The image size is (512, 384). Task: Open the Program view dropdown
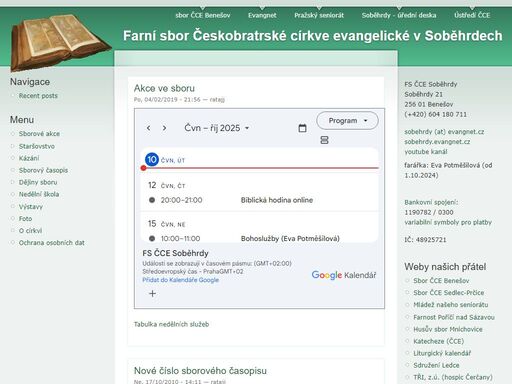tap(347, 121)
